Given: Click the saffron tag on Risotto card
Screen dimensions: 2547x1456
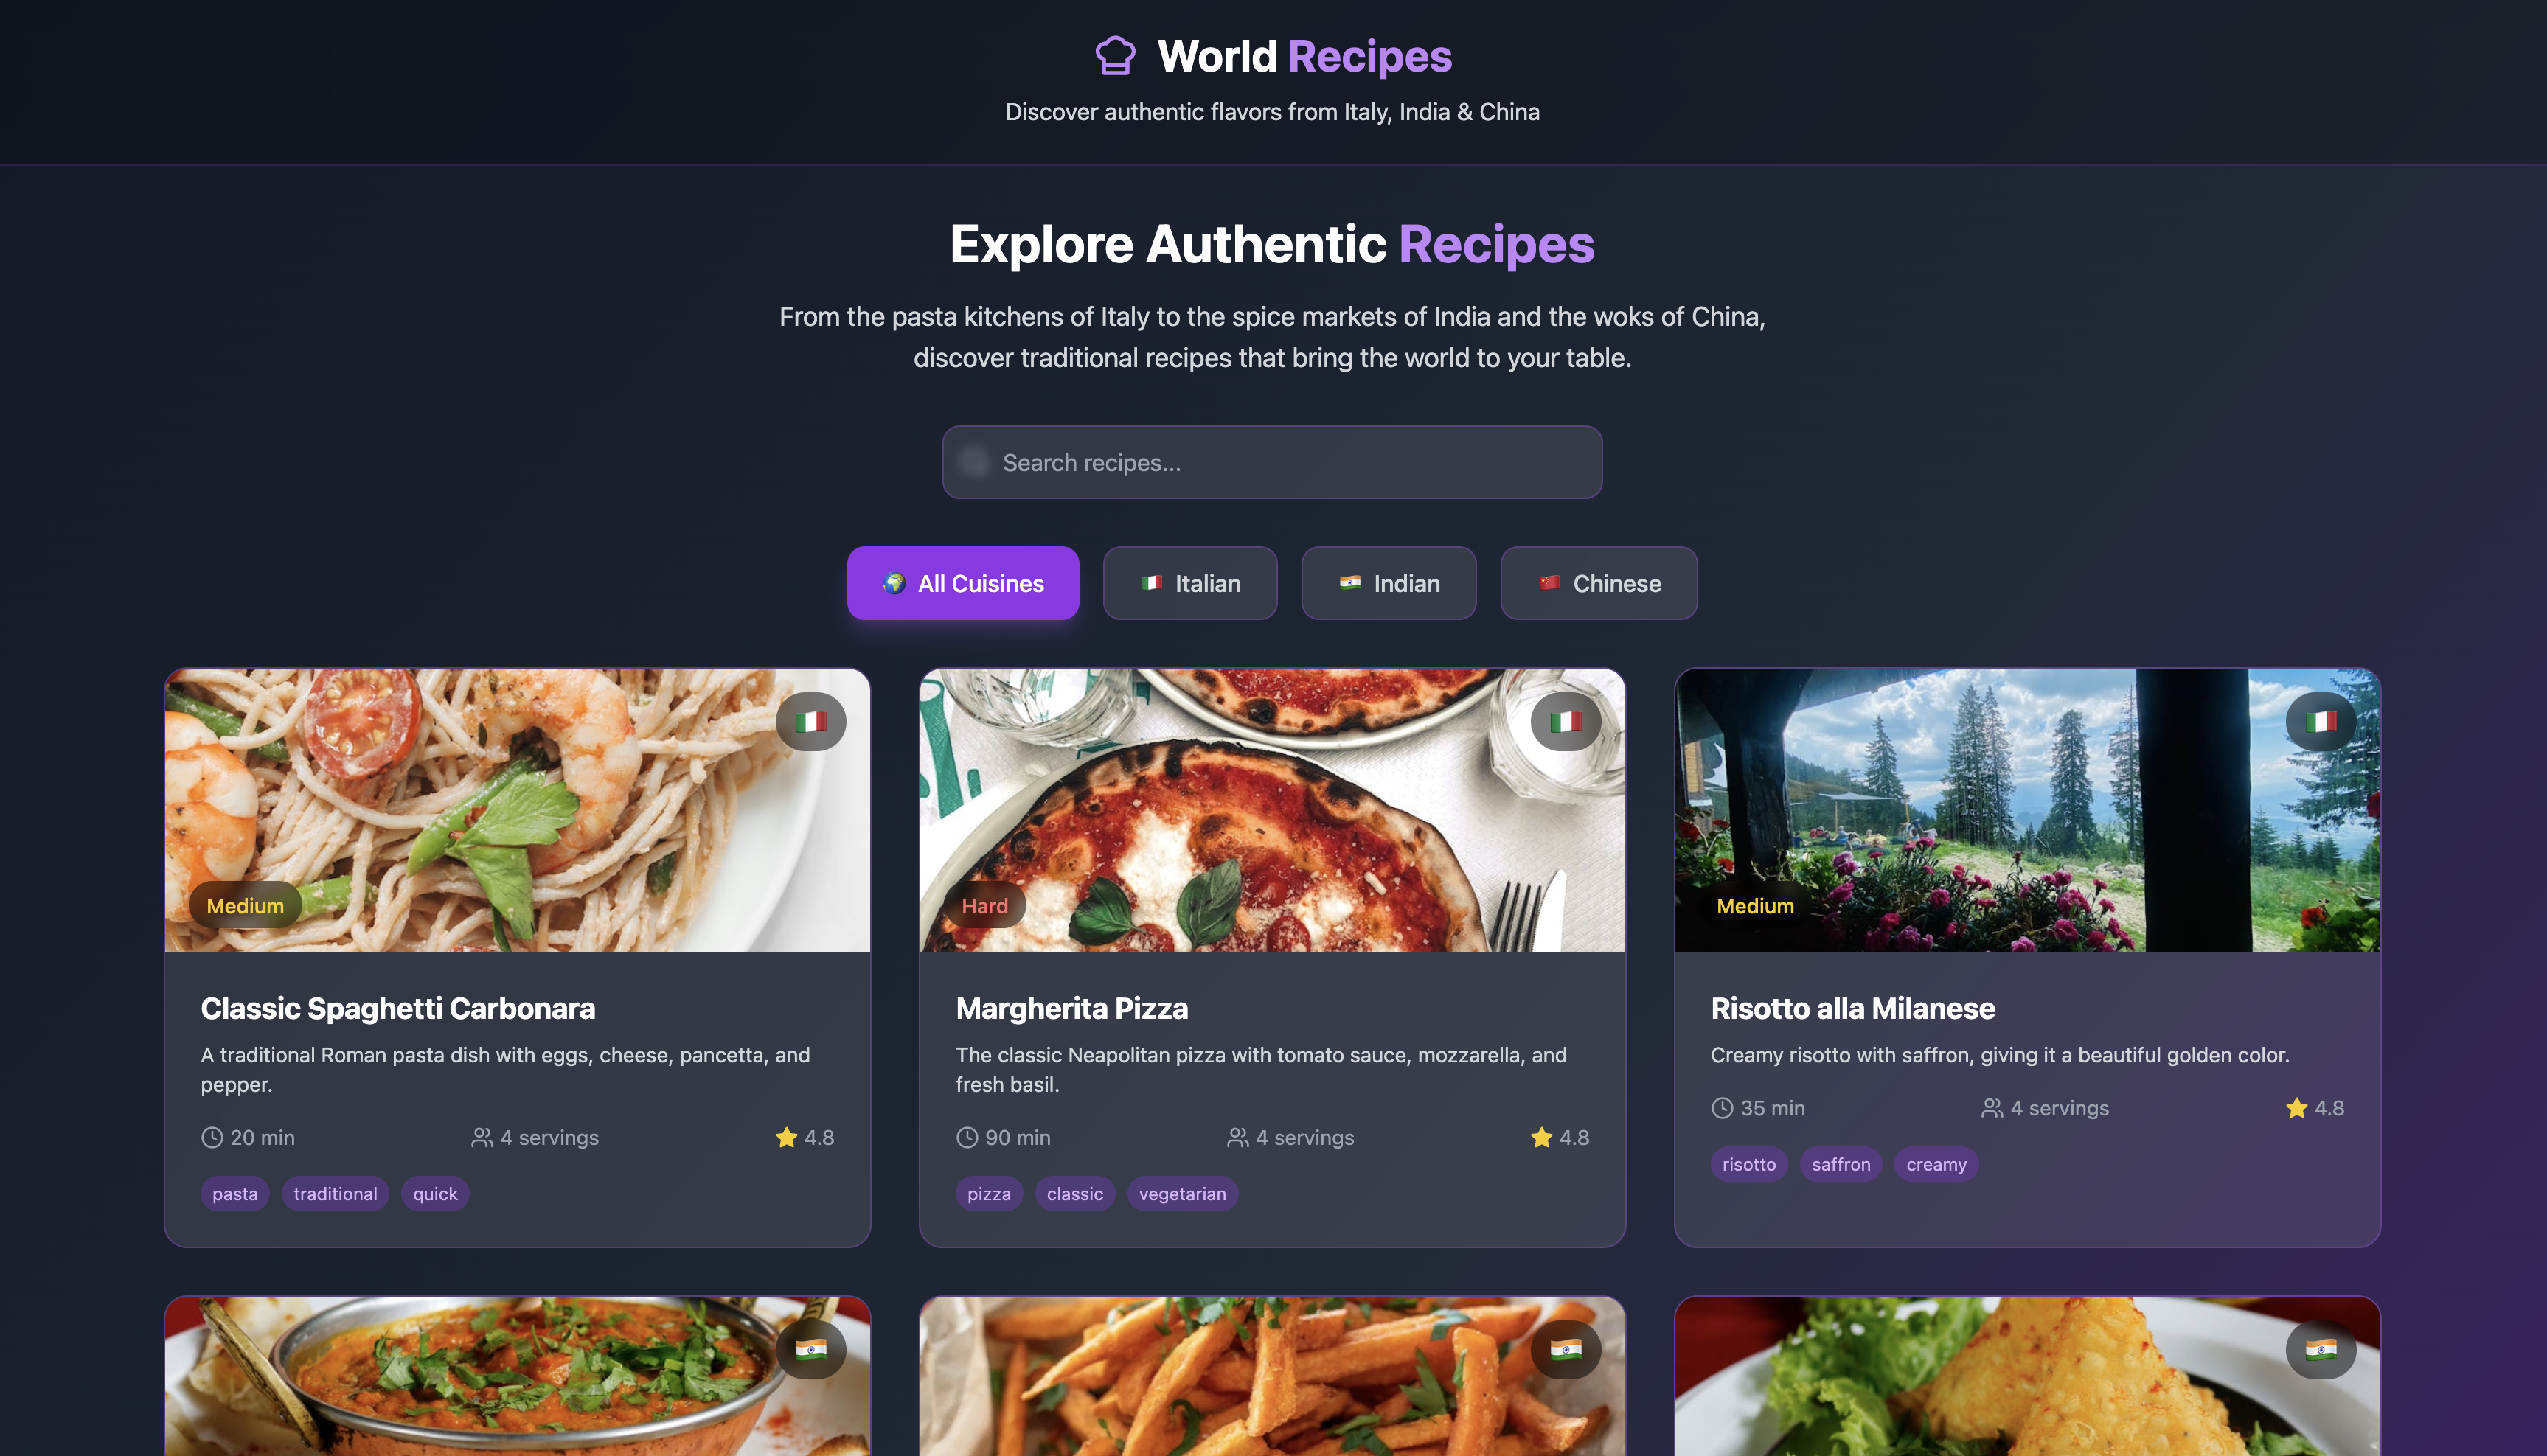Looking at the screenshot, I should coord(1840,1164).
